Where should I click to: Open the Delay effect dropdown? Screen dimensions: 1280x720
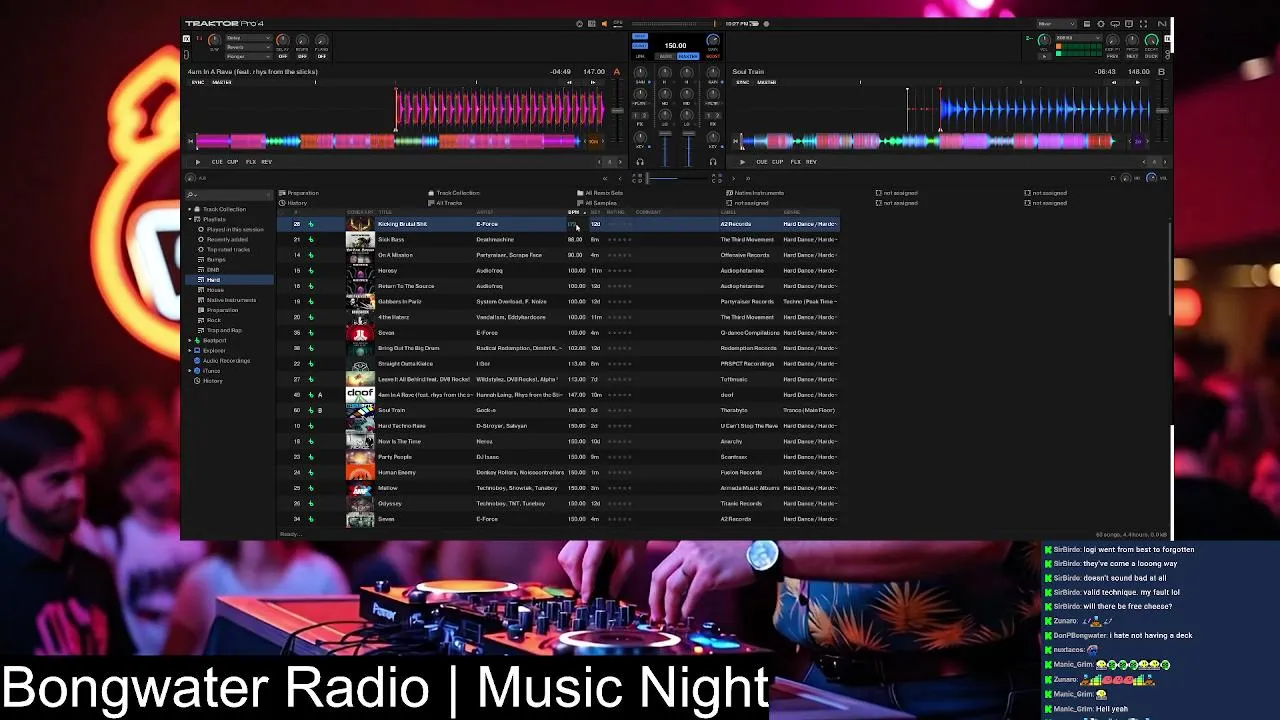(248, 38)
